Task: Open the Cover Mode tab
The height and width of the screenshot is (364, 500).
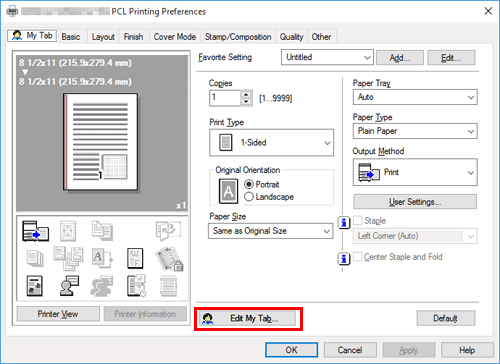Action: click(175, 37)
